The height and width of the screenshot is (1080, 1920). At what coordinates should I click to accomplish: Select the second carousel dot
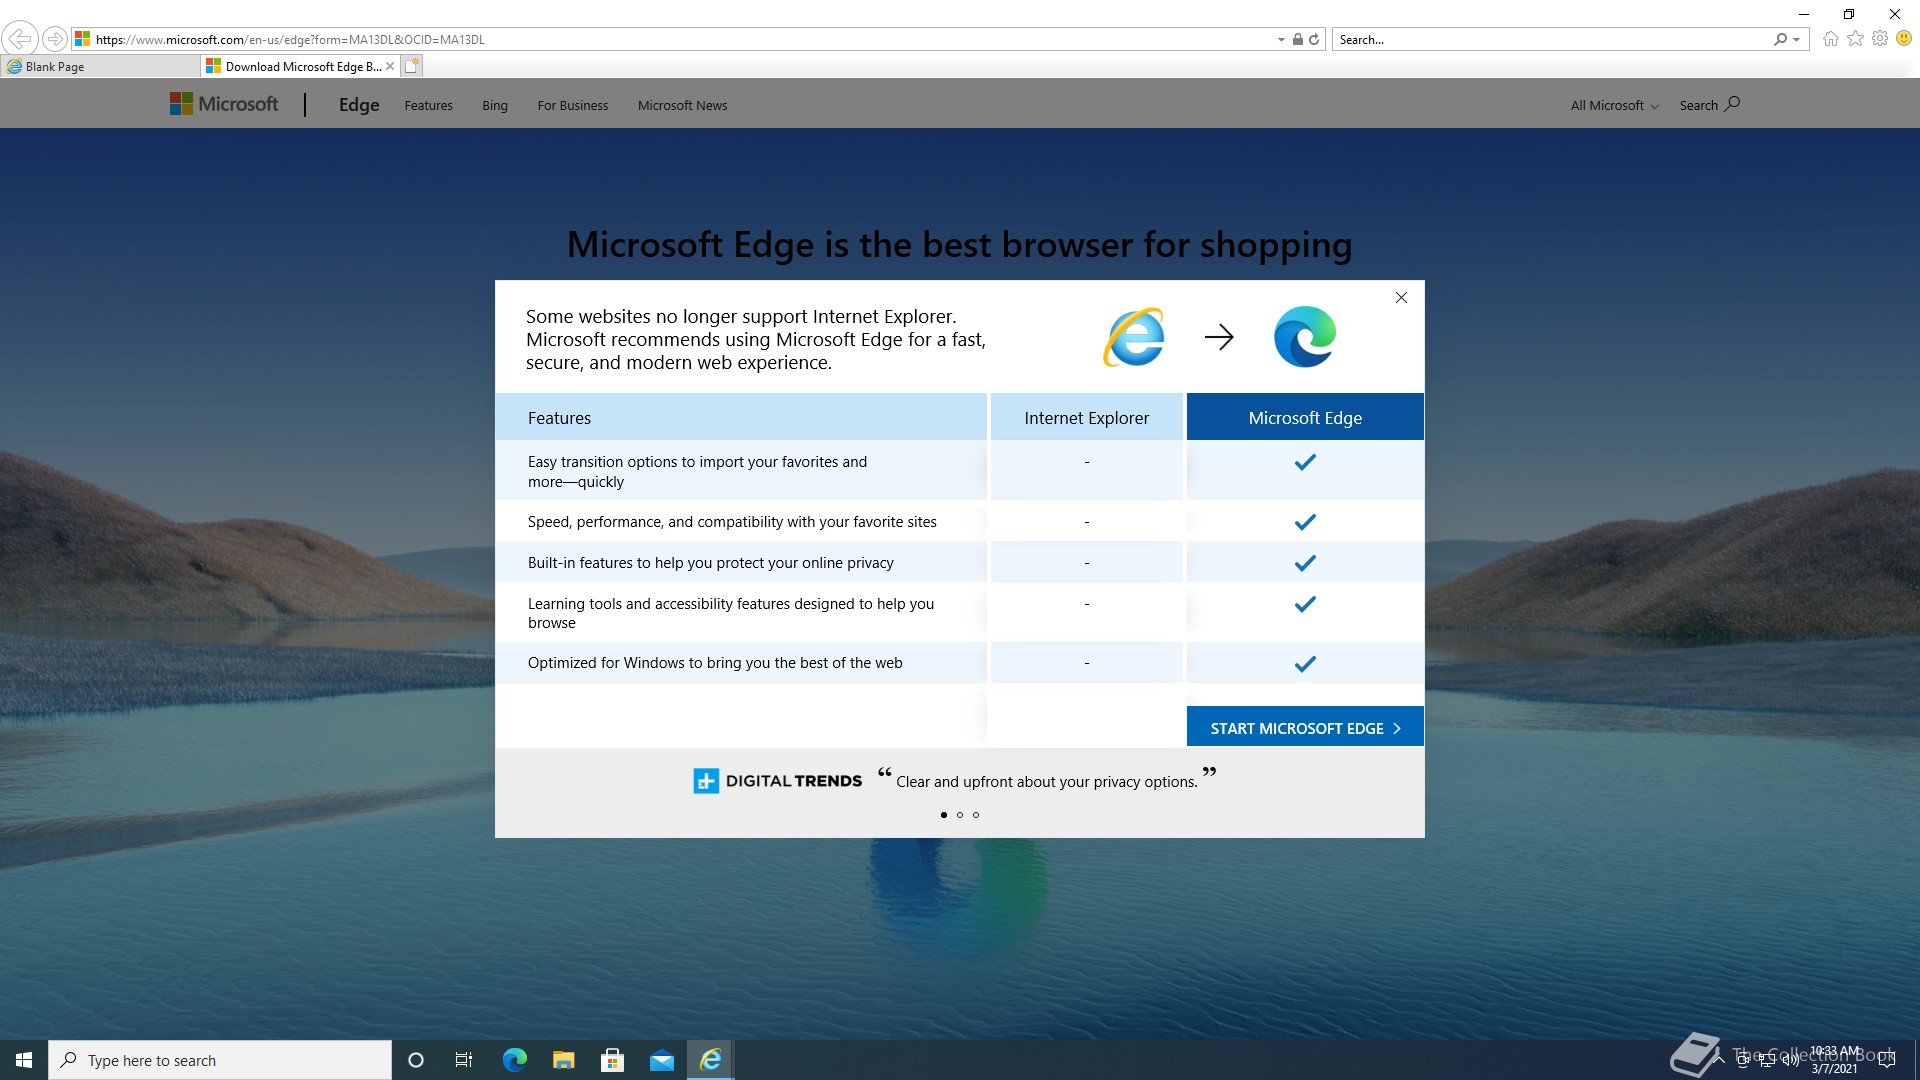[960, 815]
